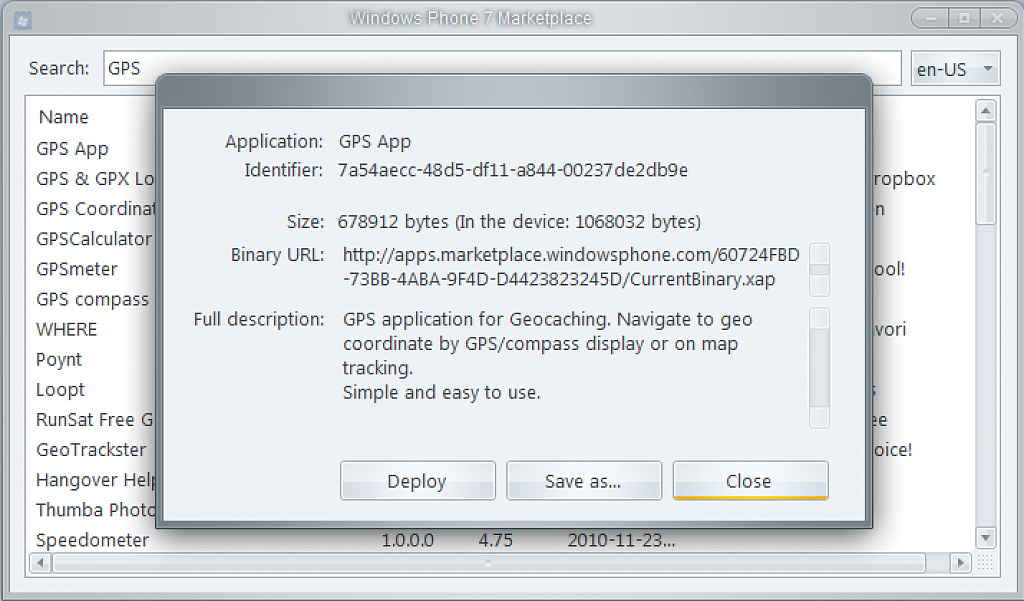Click the full description text
This screenshot has height=601, width=1024.
tap(547, 356)
